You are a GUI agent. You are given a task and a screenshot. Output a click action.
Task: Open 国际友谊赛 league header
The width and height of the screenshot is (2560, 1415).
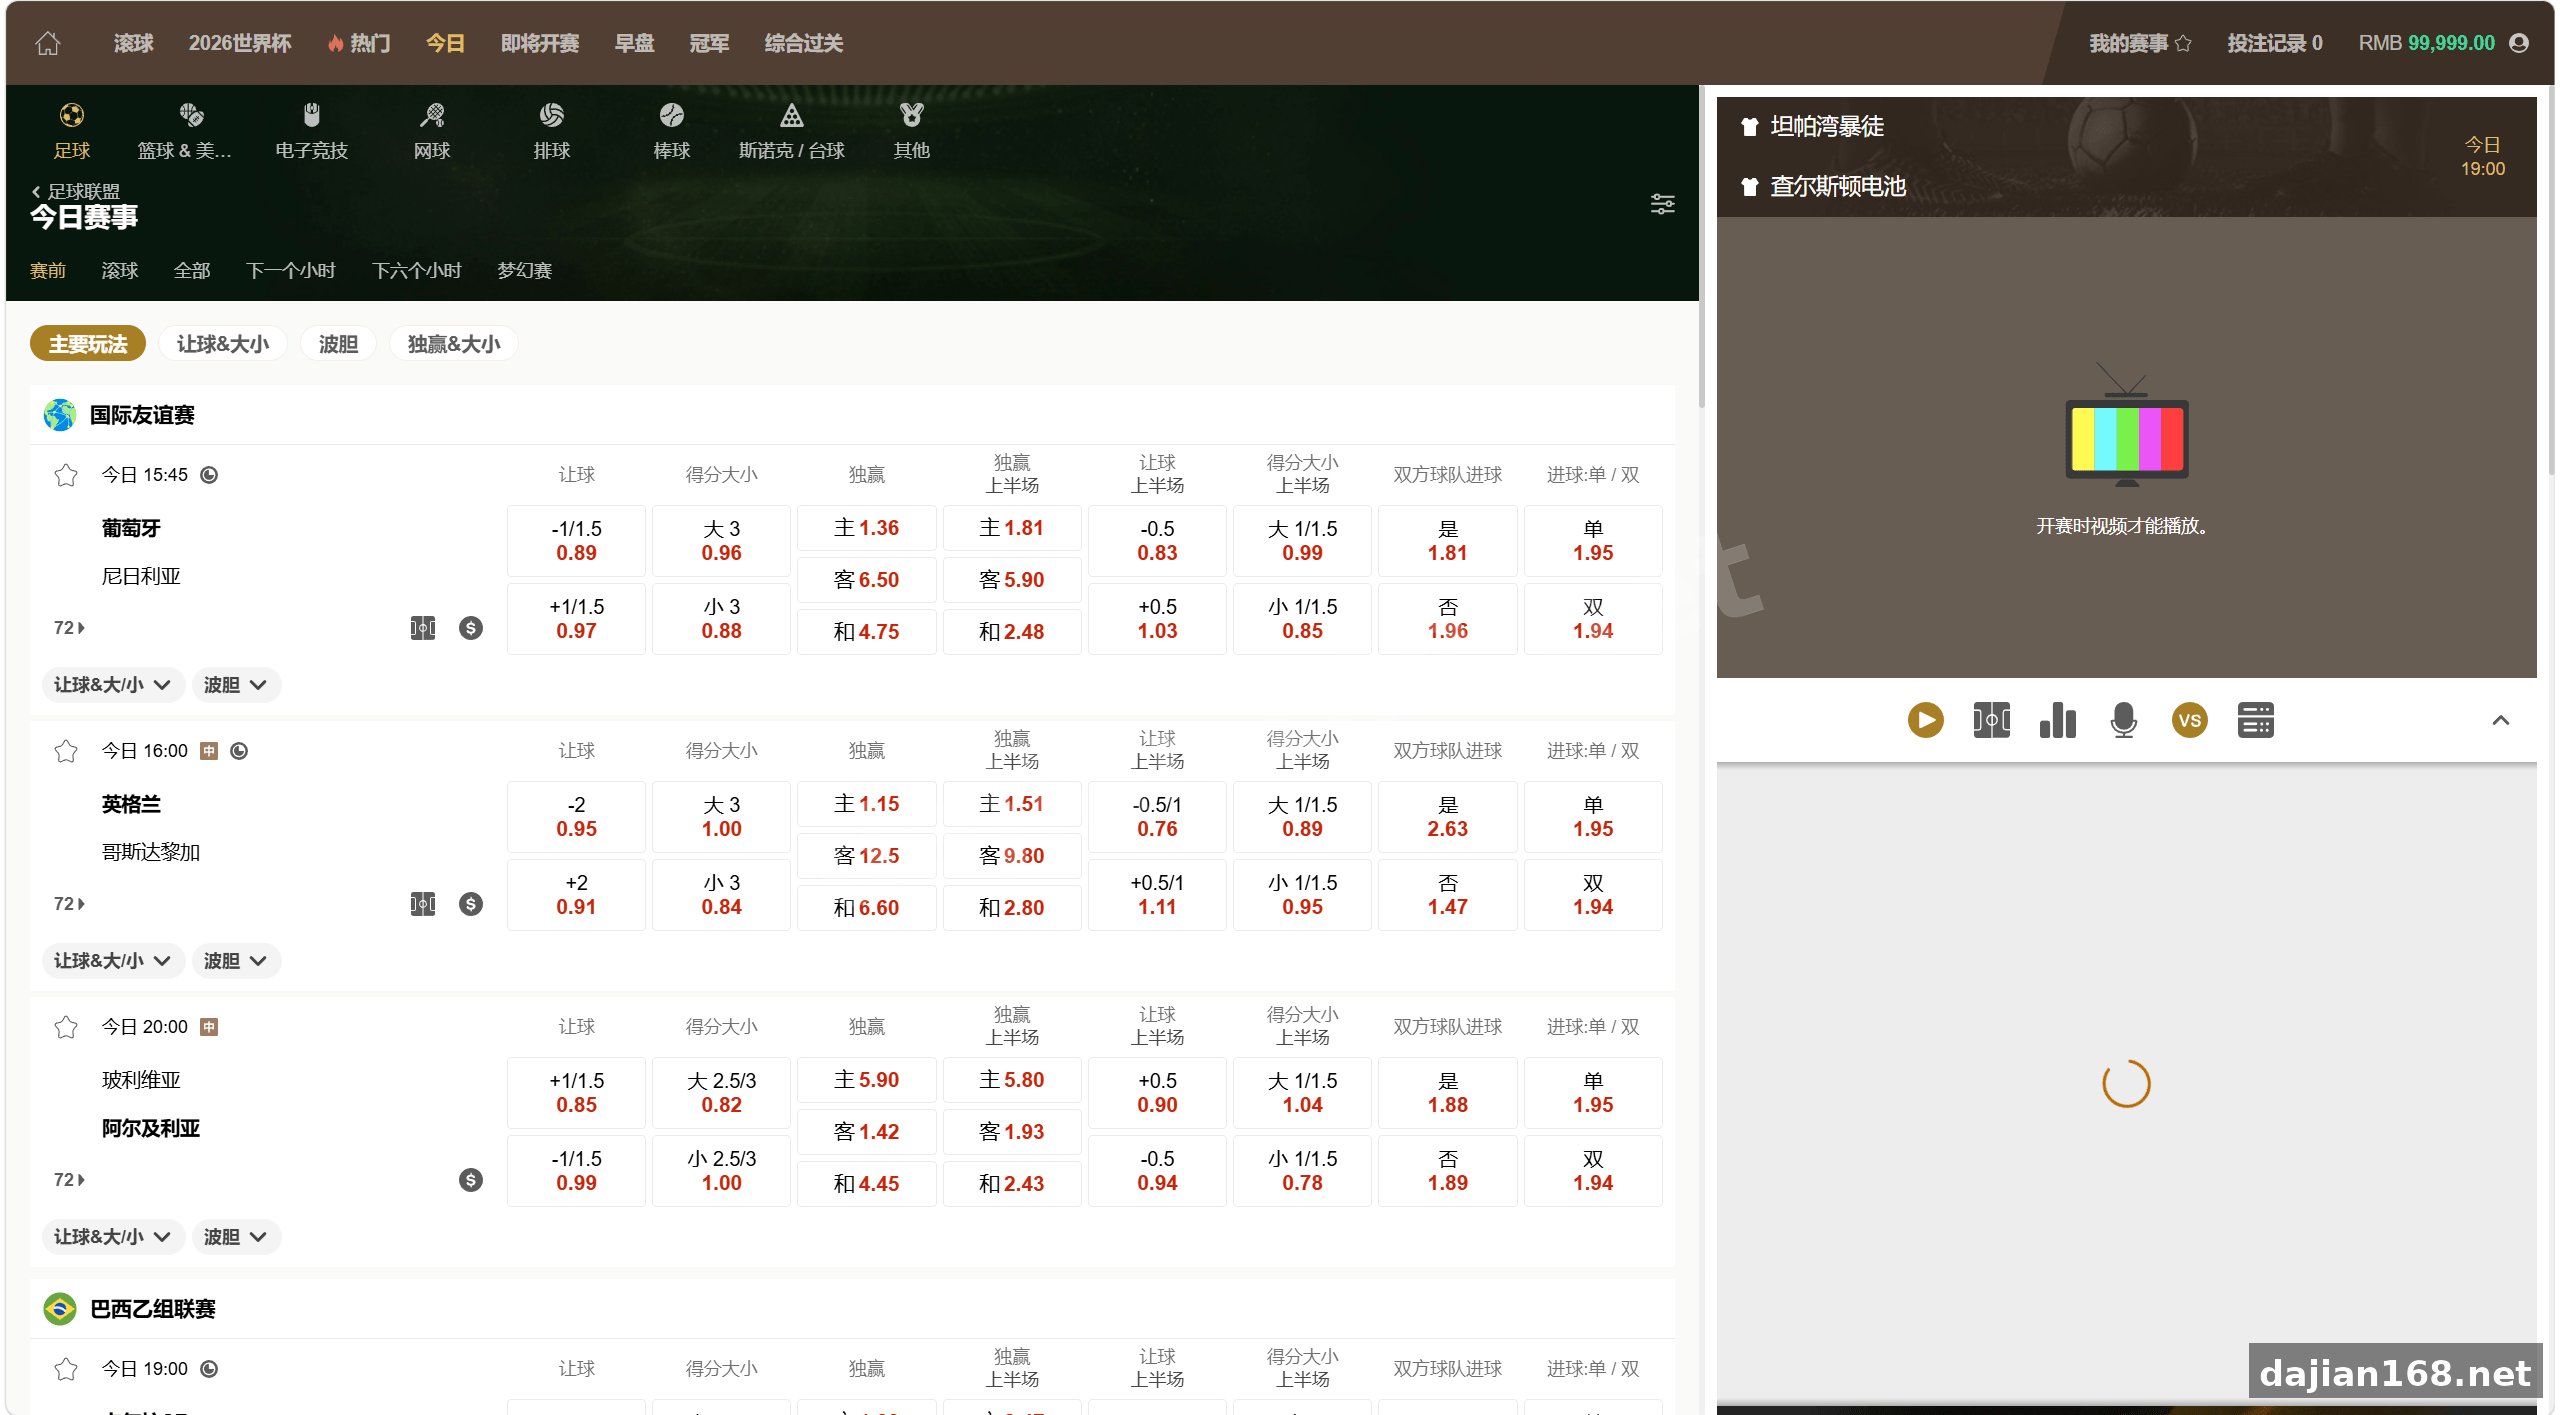click(852, 415)
